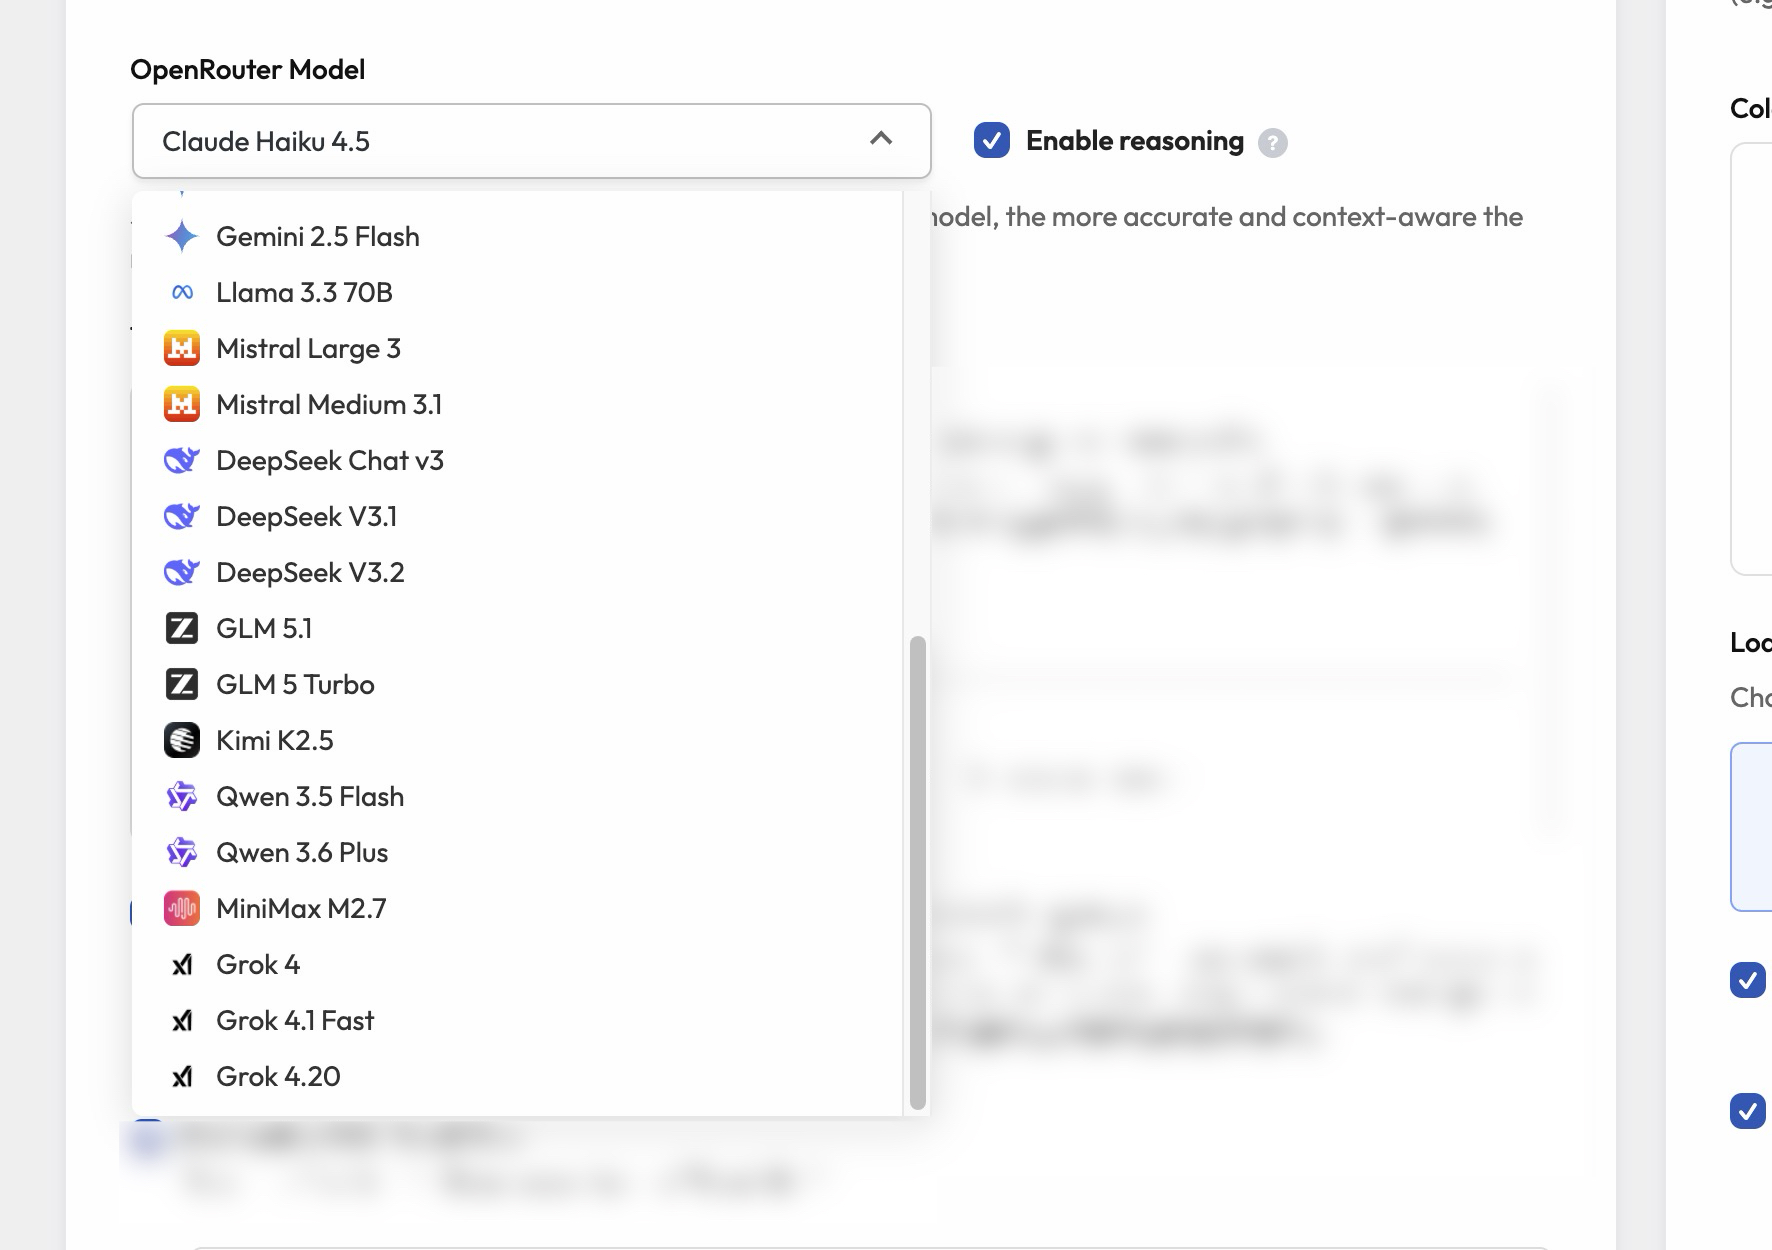Toggle the lower checkbox at the right edge

1748,1111
